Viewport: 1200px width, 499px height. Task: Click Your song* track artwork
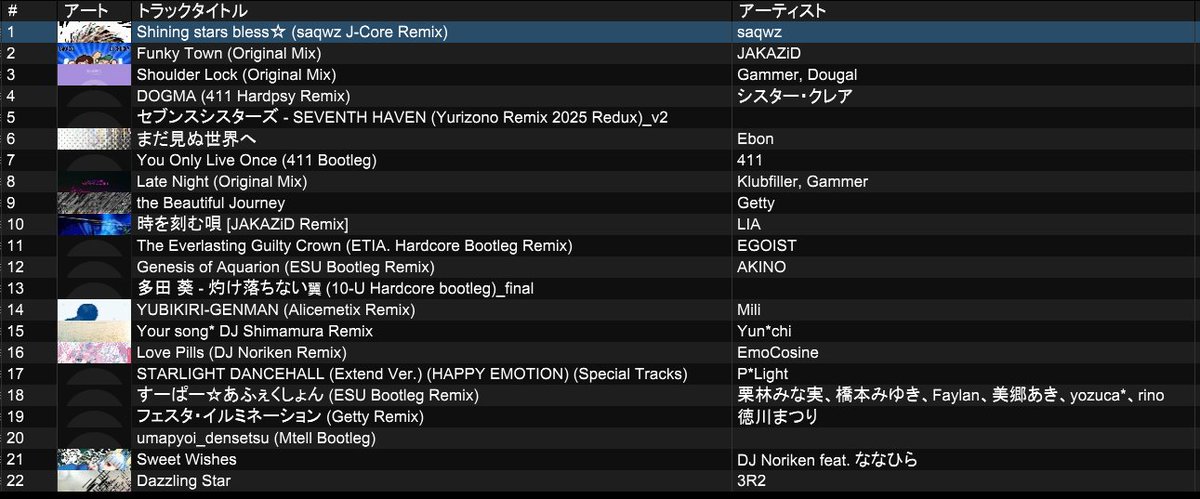coord(94,331)
